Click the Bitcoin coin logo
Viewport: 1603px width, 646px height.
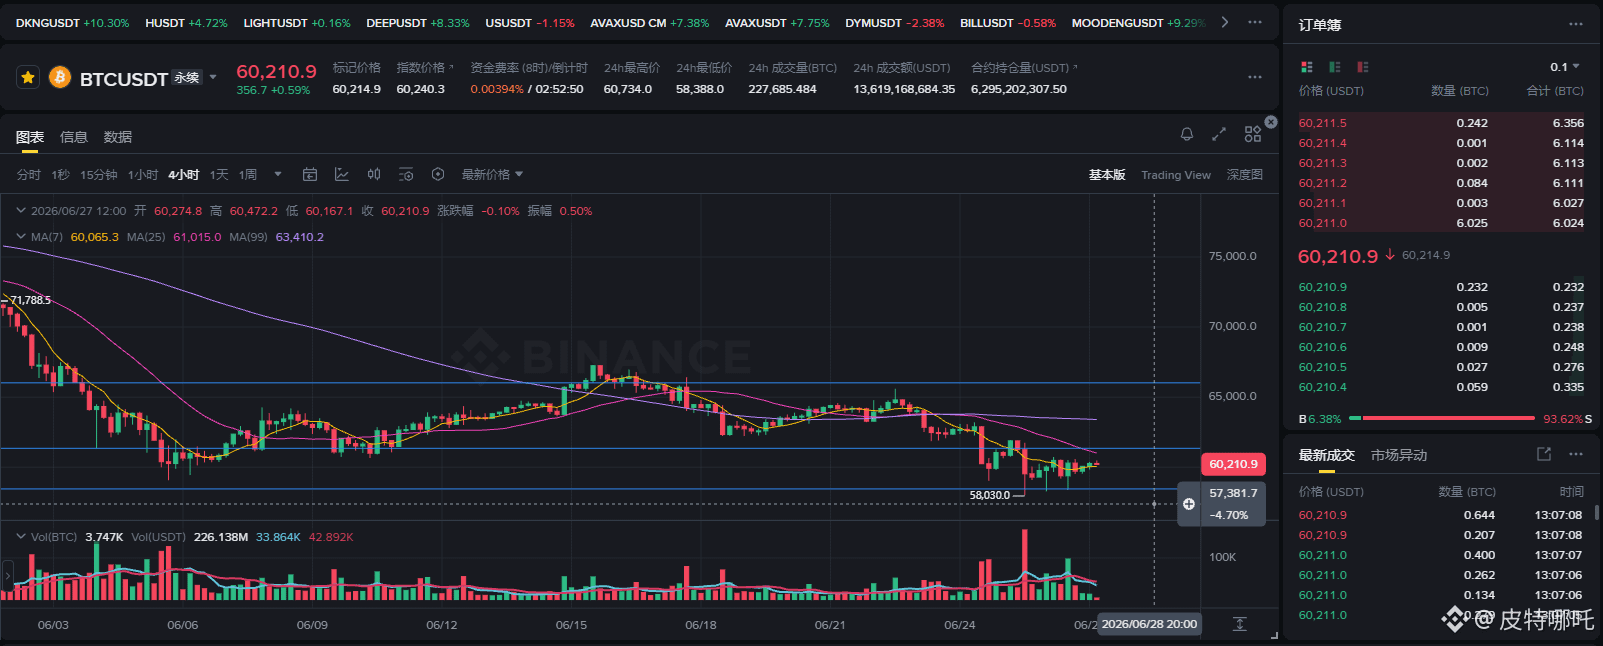click(60, 77)
